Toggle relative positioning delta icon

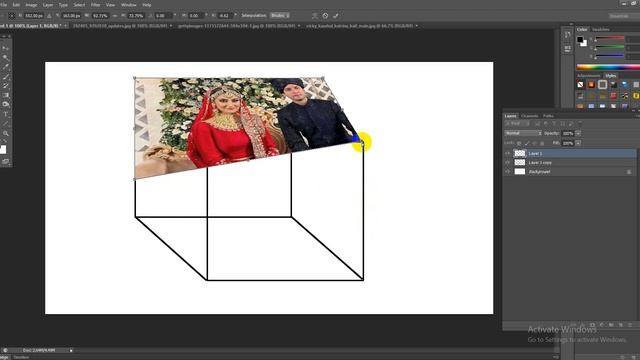[x=49, y=16]
